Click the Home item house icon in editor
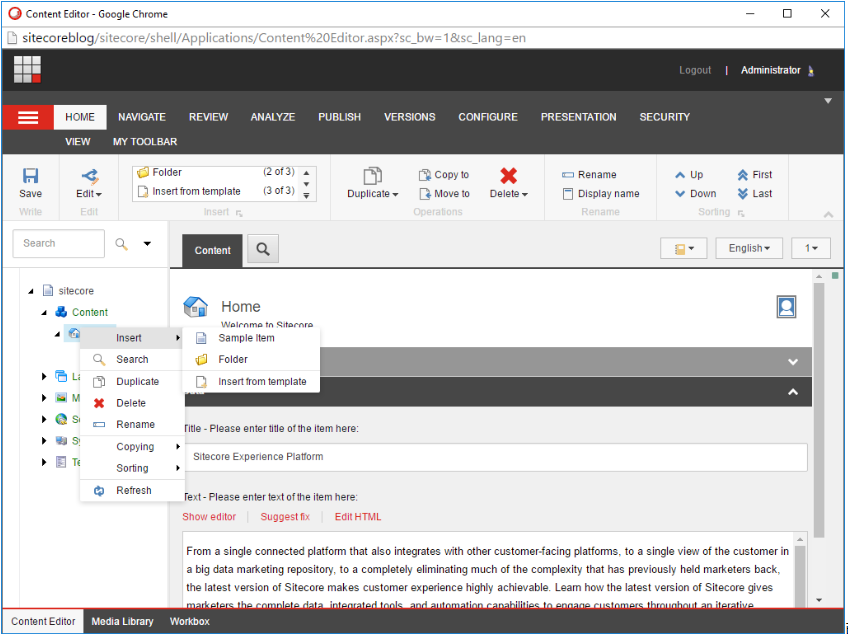Image resolution: width=848 pixels, height=634 pixels. (196, 307)
